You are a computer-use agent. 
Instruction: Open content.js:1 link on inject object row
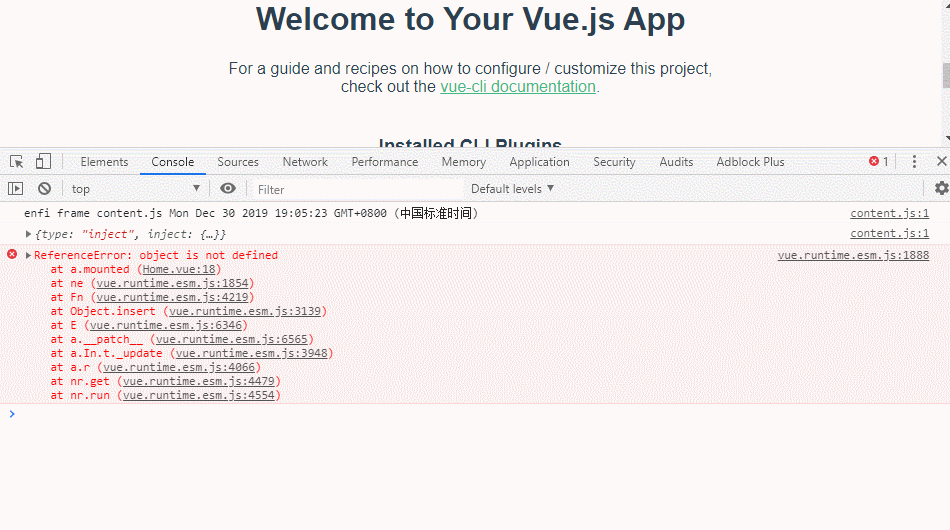(x=889, y=233)
